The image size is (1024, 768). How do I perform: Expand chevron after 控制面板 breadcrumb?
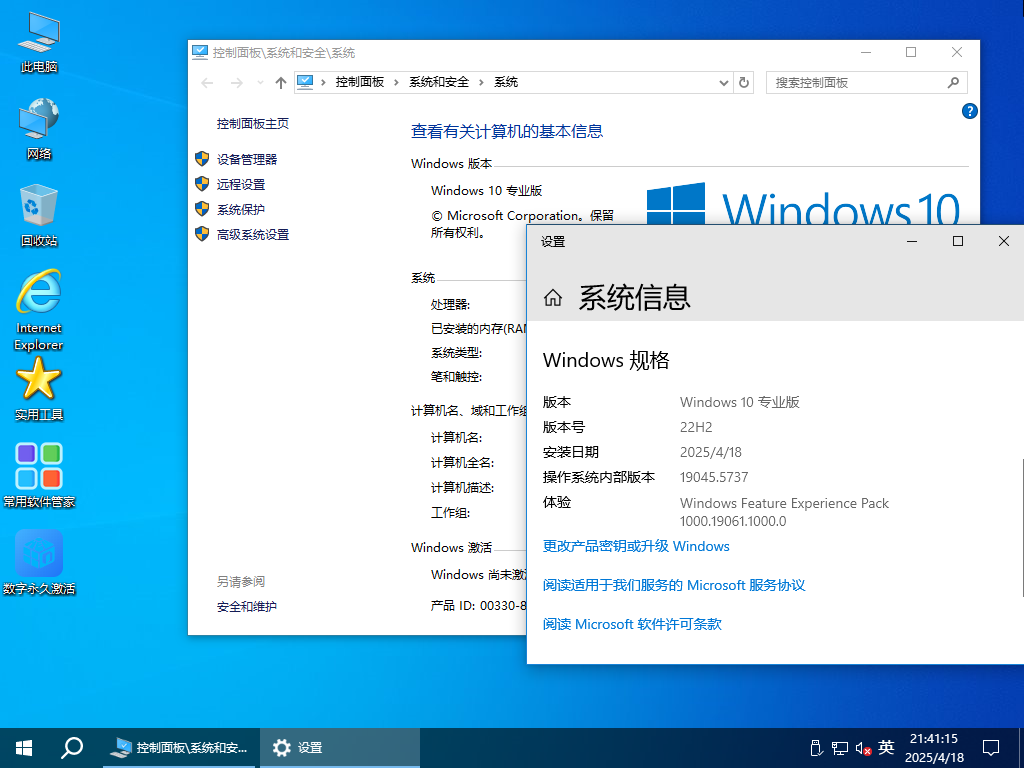(396, 82)
